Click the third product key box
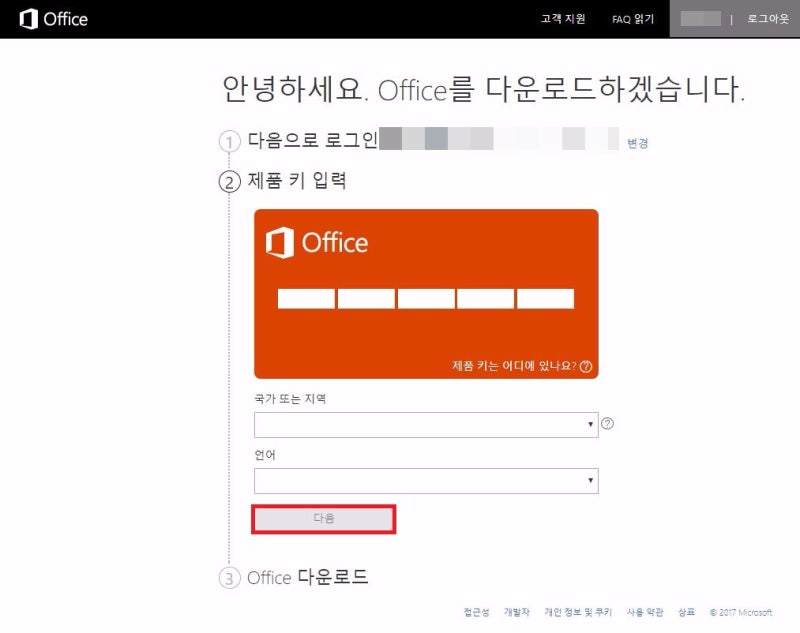This screenshot has height=633, width=800. coord(426,298)
